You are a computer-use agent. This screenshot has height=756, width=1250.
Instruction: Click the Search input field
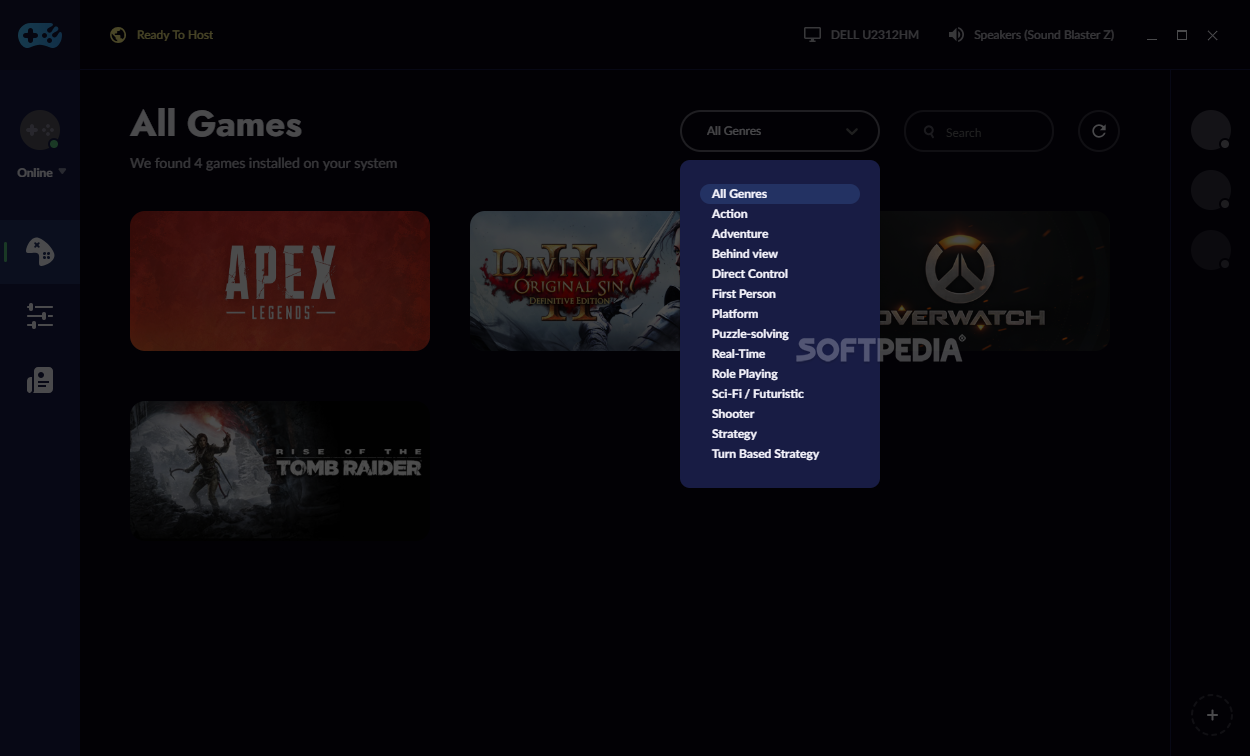[x=979, y=131]
